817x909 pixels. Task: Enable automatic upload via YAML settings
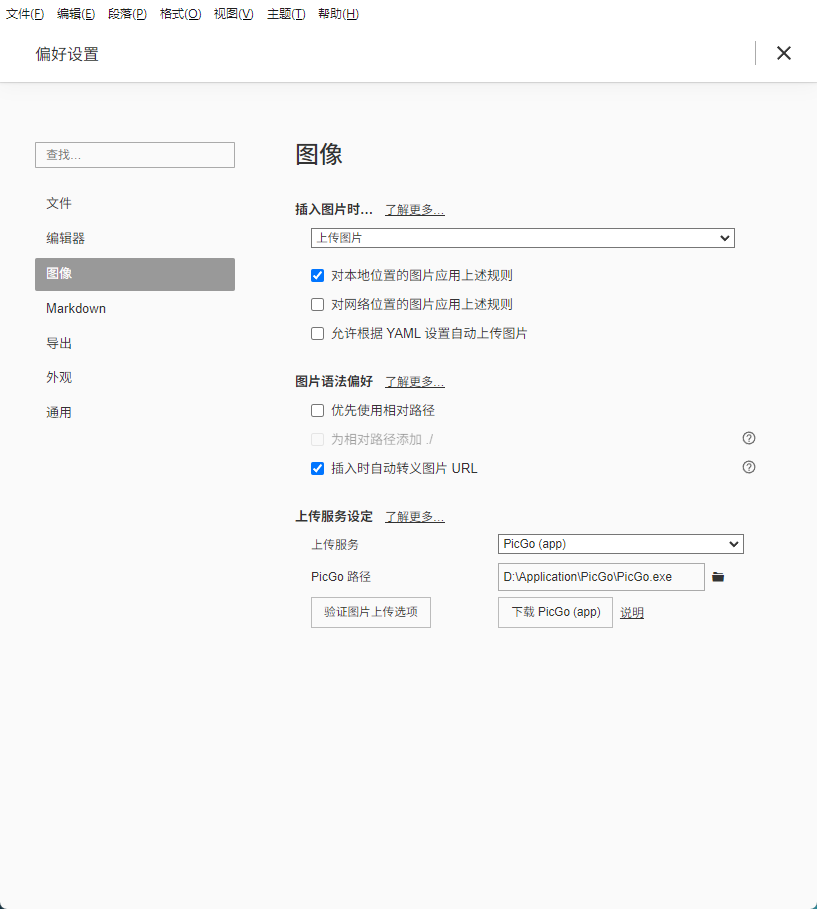tap(317, 333)
